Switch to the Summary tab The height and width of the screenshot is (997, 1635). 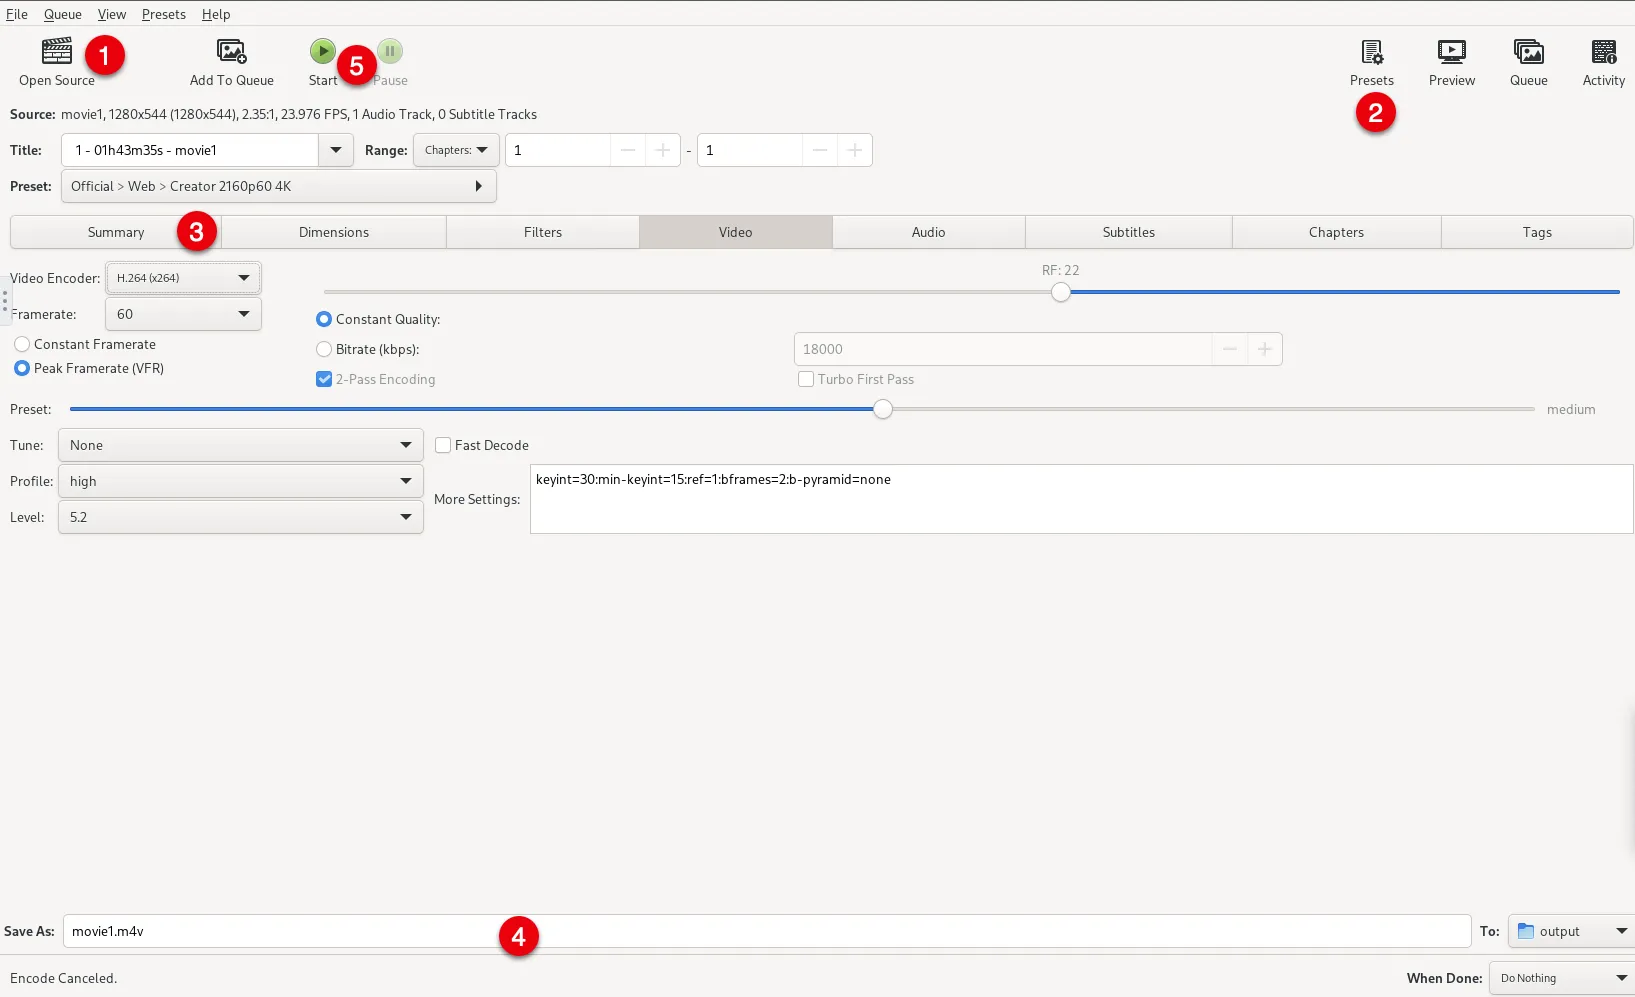116,232
